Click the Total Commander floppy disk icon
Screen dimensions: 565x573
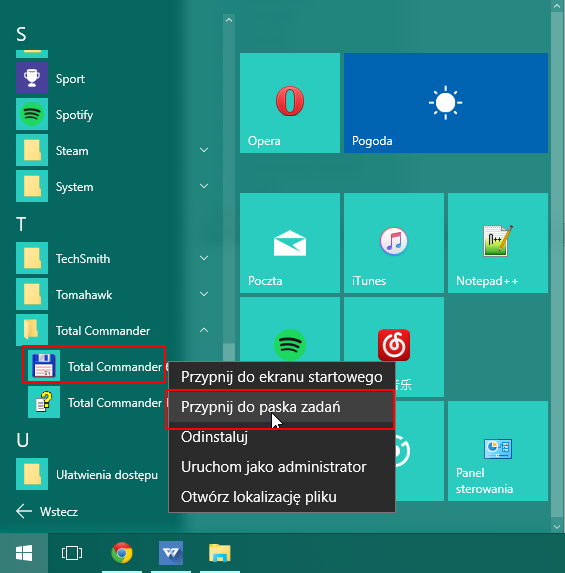coord(44,366)
